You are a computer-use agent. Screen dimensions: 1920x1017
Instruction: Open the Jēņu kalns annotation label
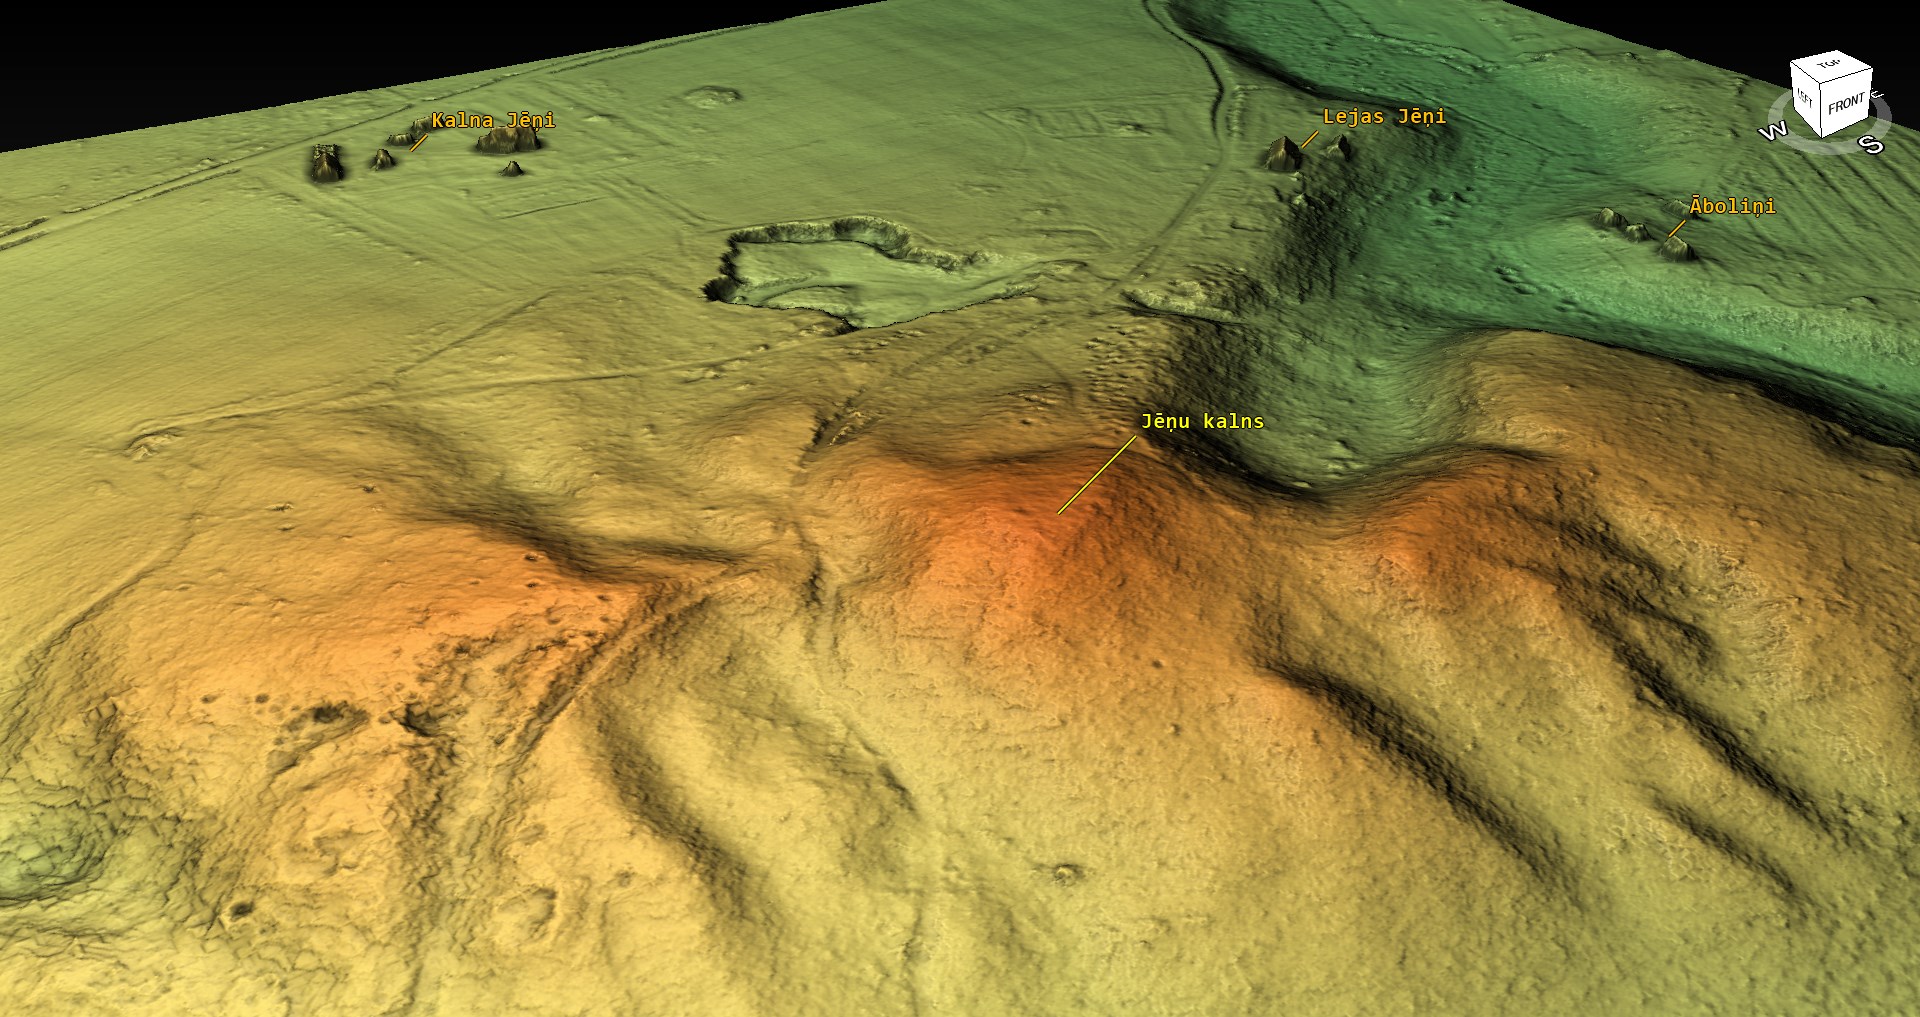click(1202, 421)
